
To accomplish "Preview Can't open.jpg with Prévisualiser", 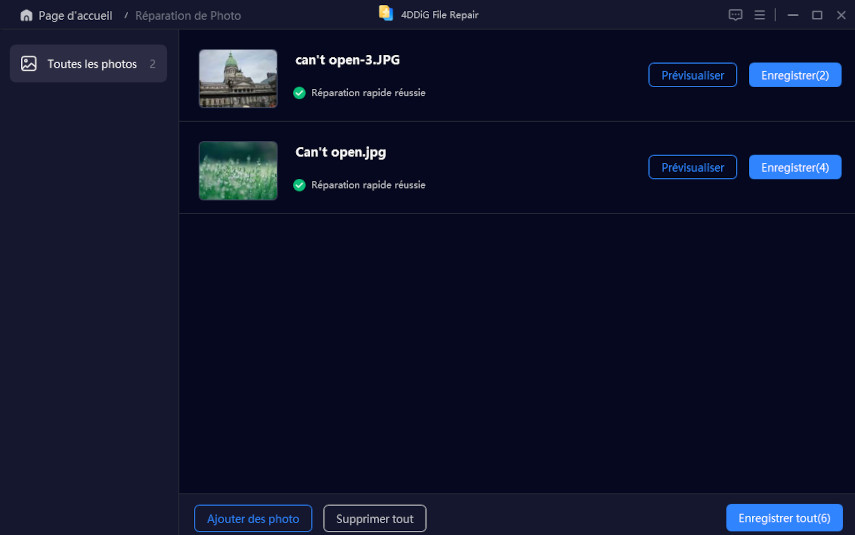I will click(693, 167).
